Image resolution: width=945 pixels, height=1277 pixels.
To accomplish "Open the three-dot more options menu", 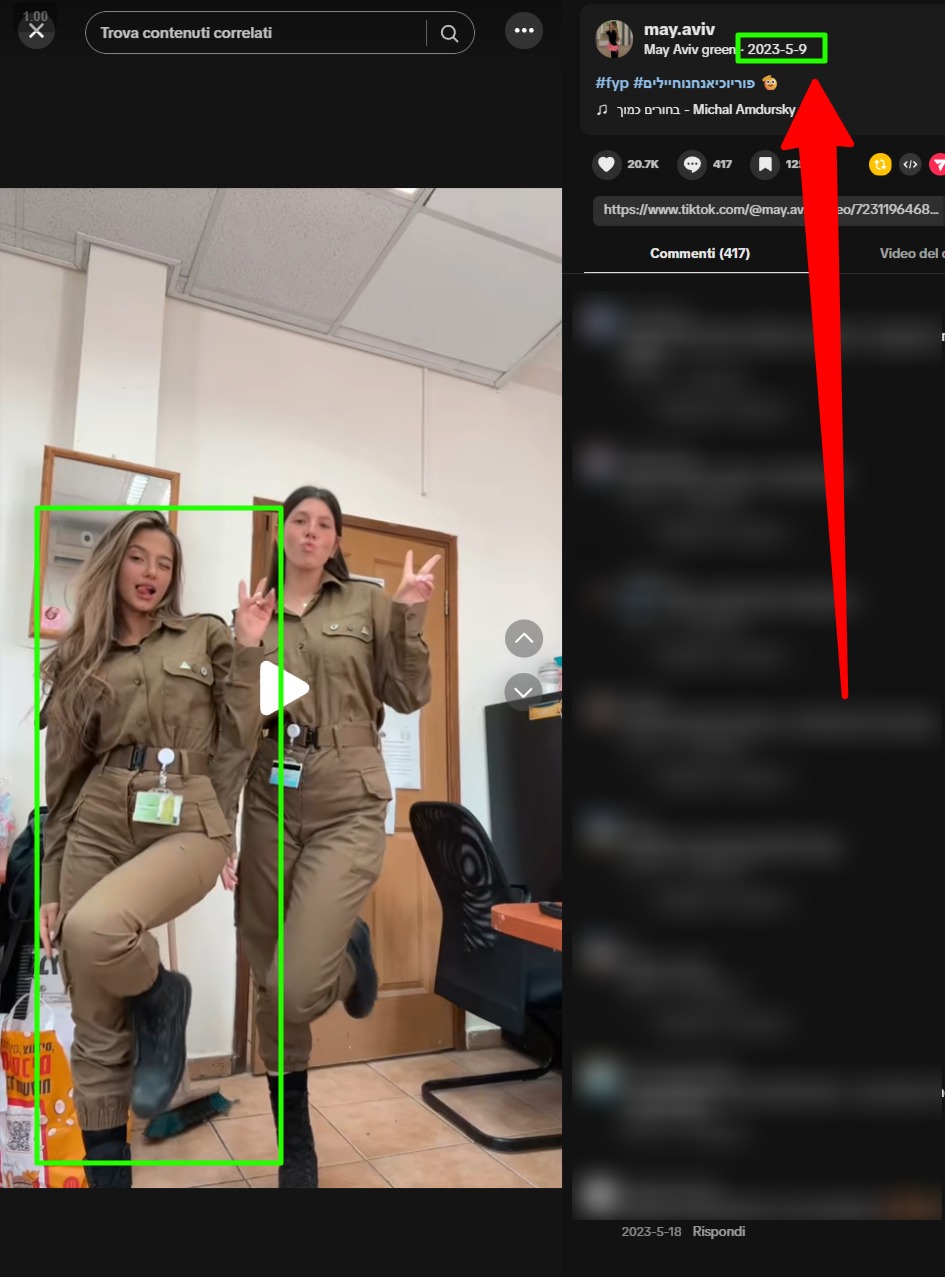I will 524,31.
